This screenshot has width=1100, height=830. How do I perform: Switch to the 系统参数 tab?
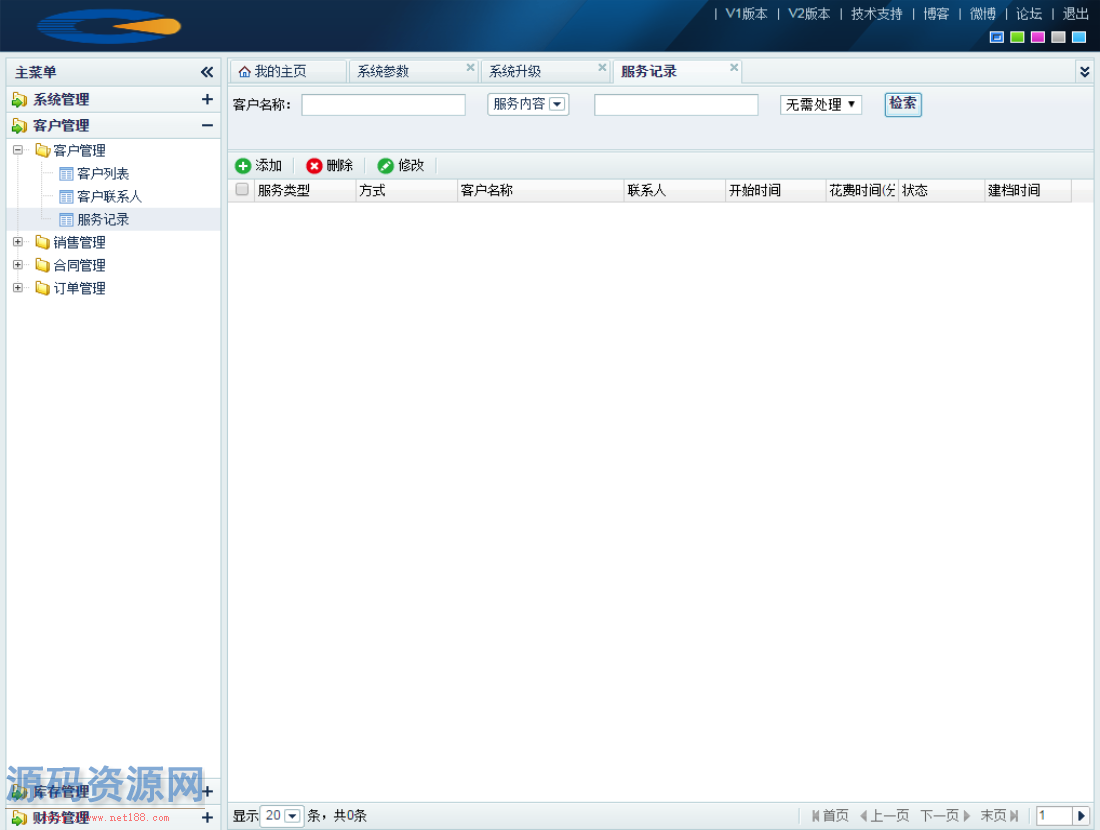(x=385, y=71)
